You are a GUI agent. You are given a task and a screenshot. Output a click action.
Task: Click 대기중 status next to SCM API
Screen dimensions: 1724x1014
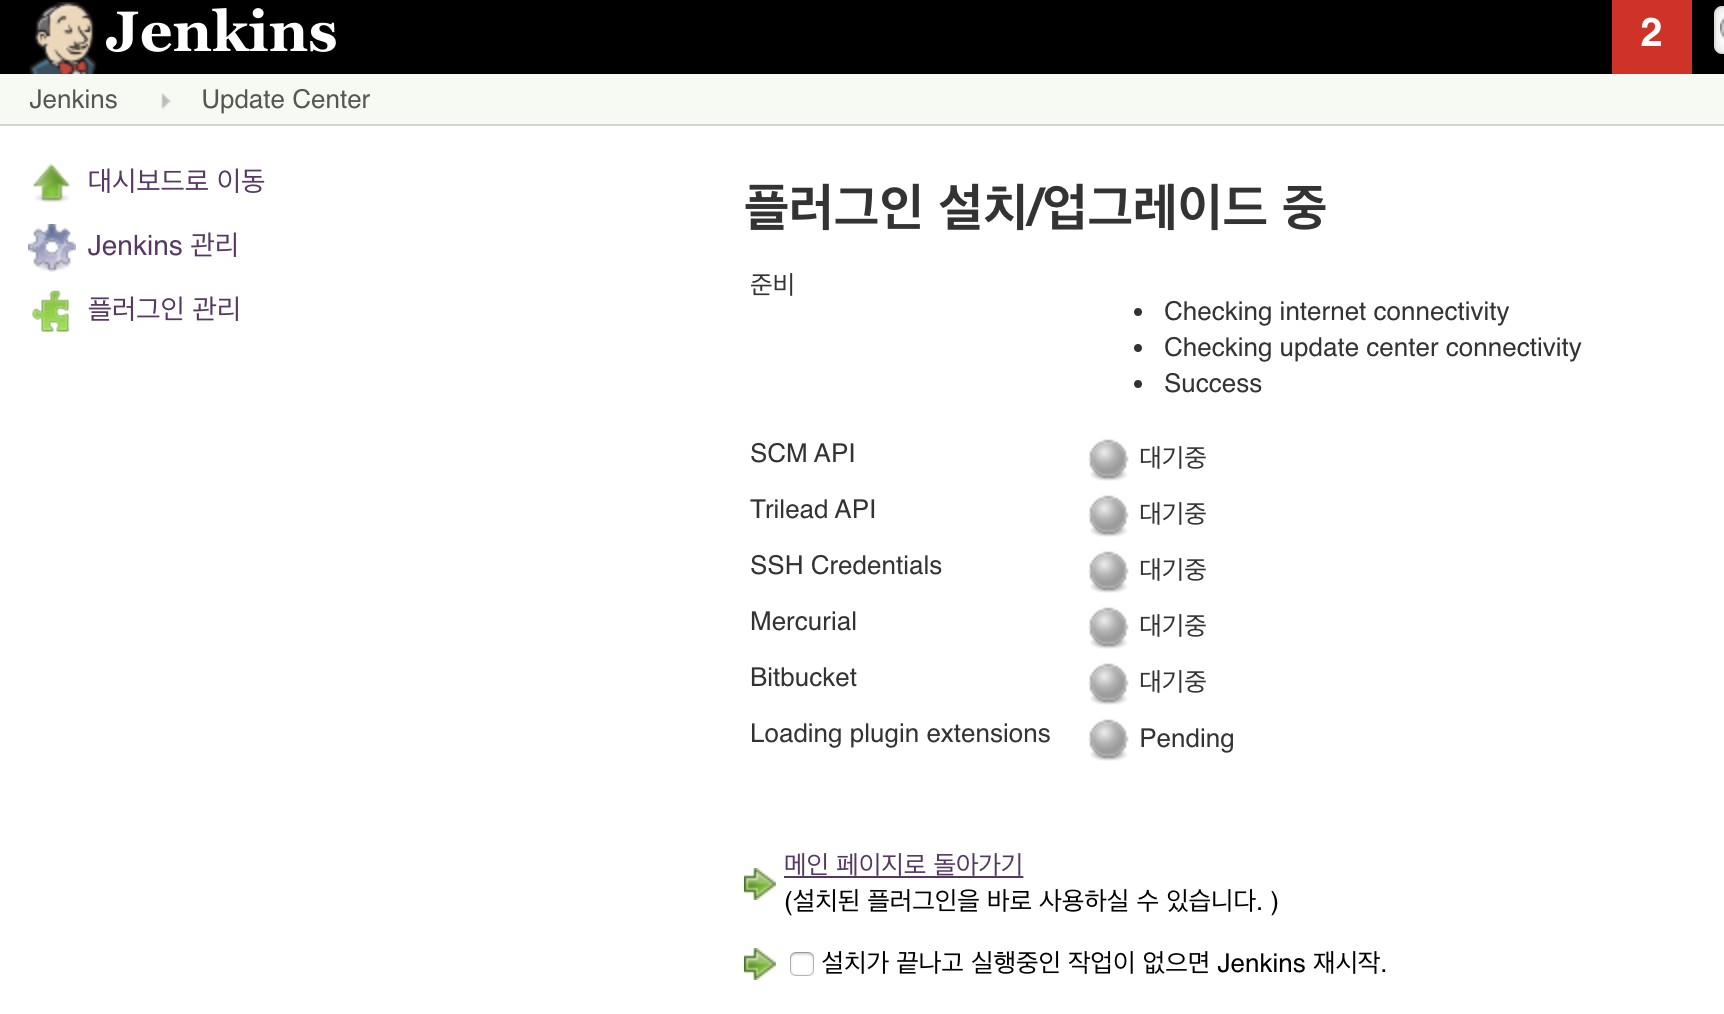point(1172,458)
